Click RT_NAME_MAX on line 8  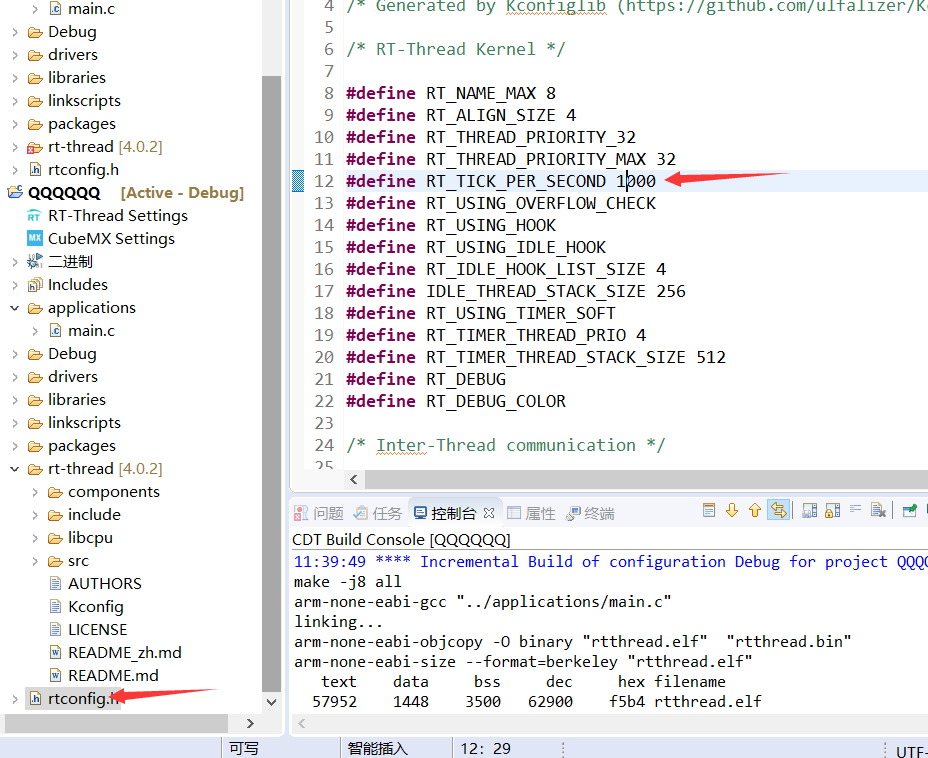[481, 93]
